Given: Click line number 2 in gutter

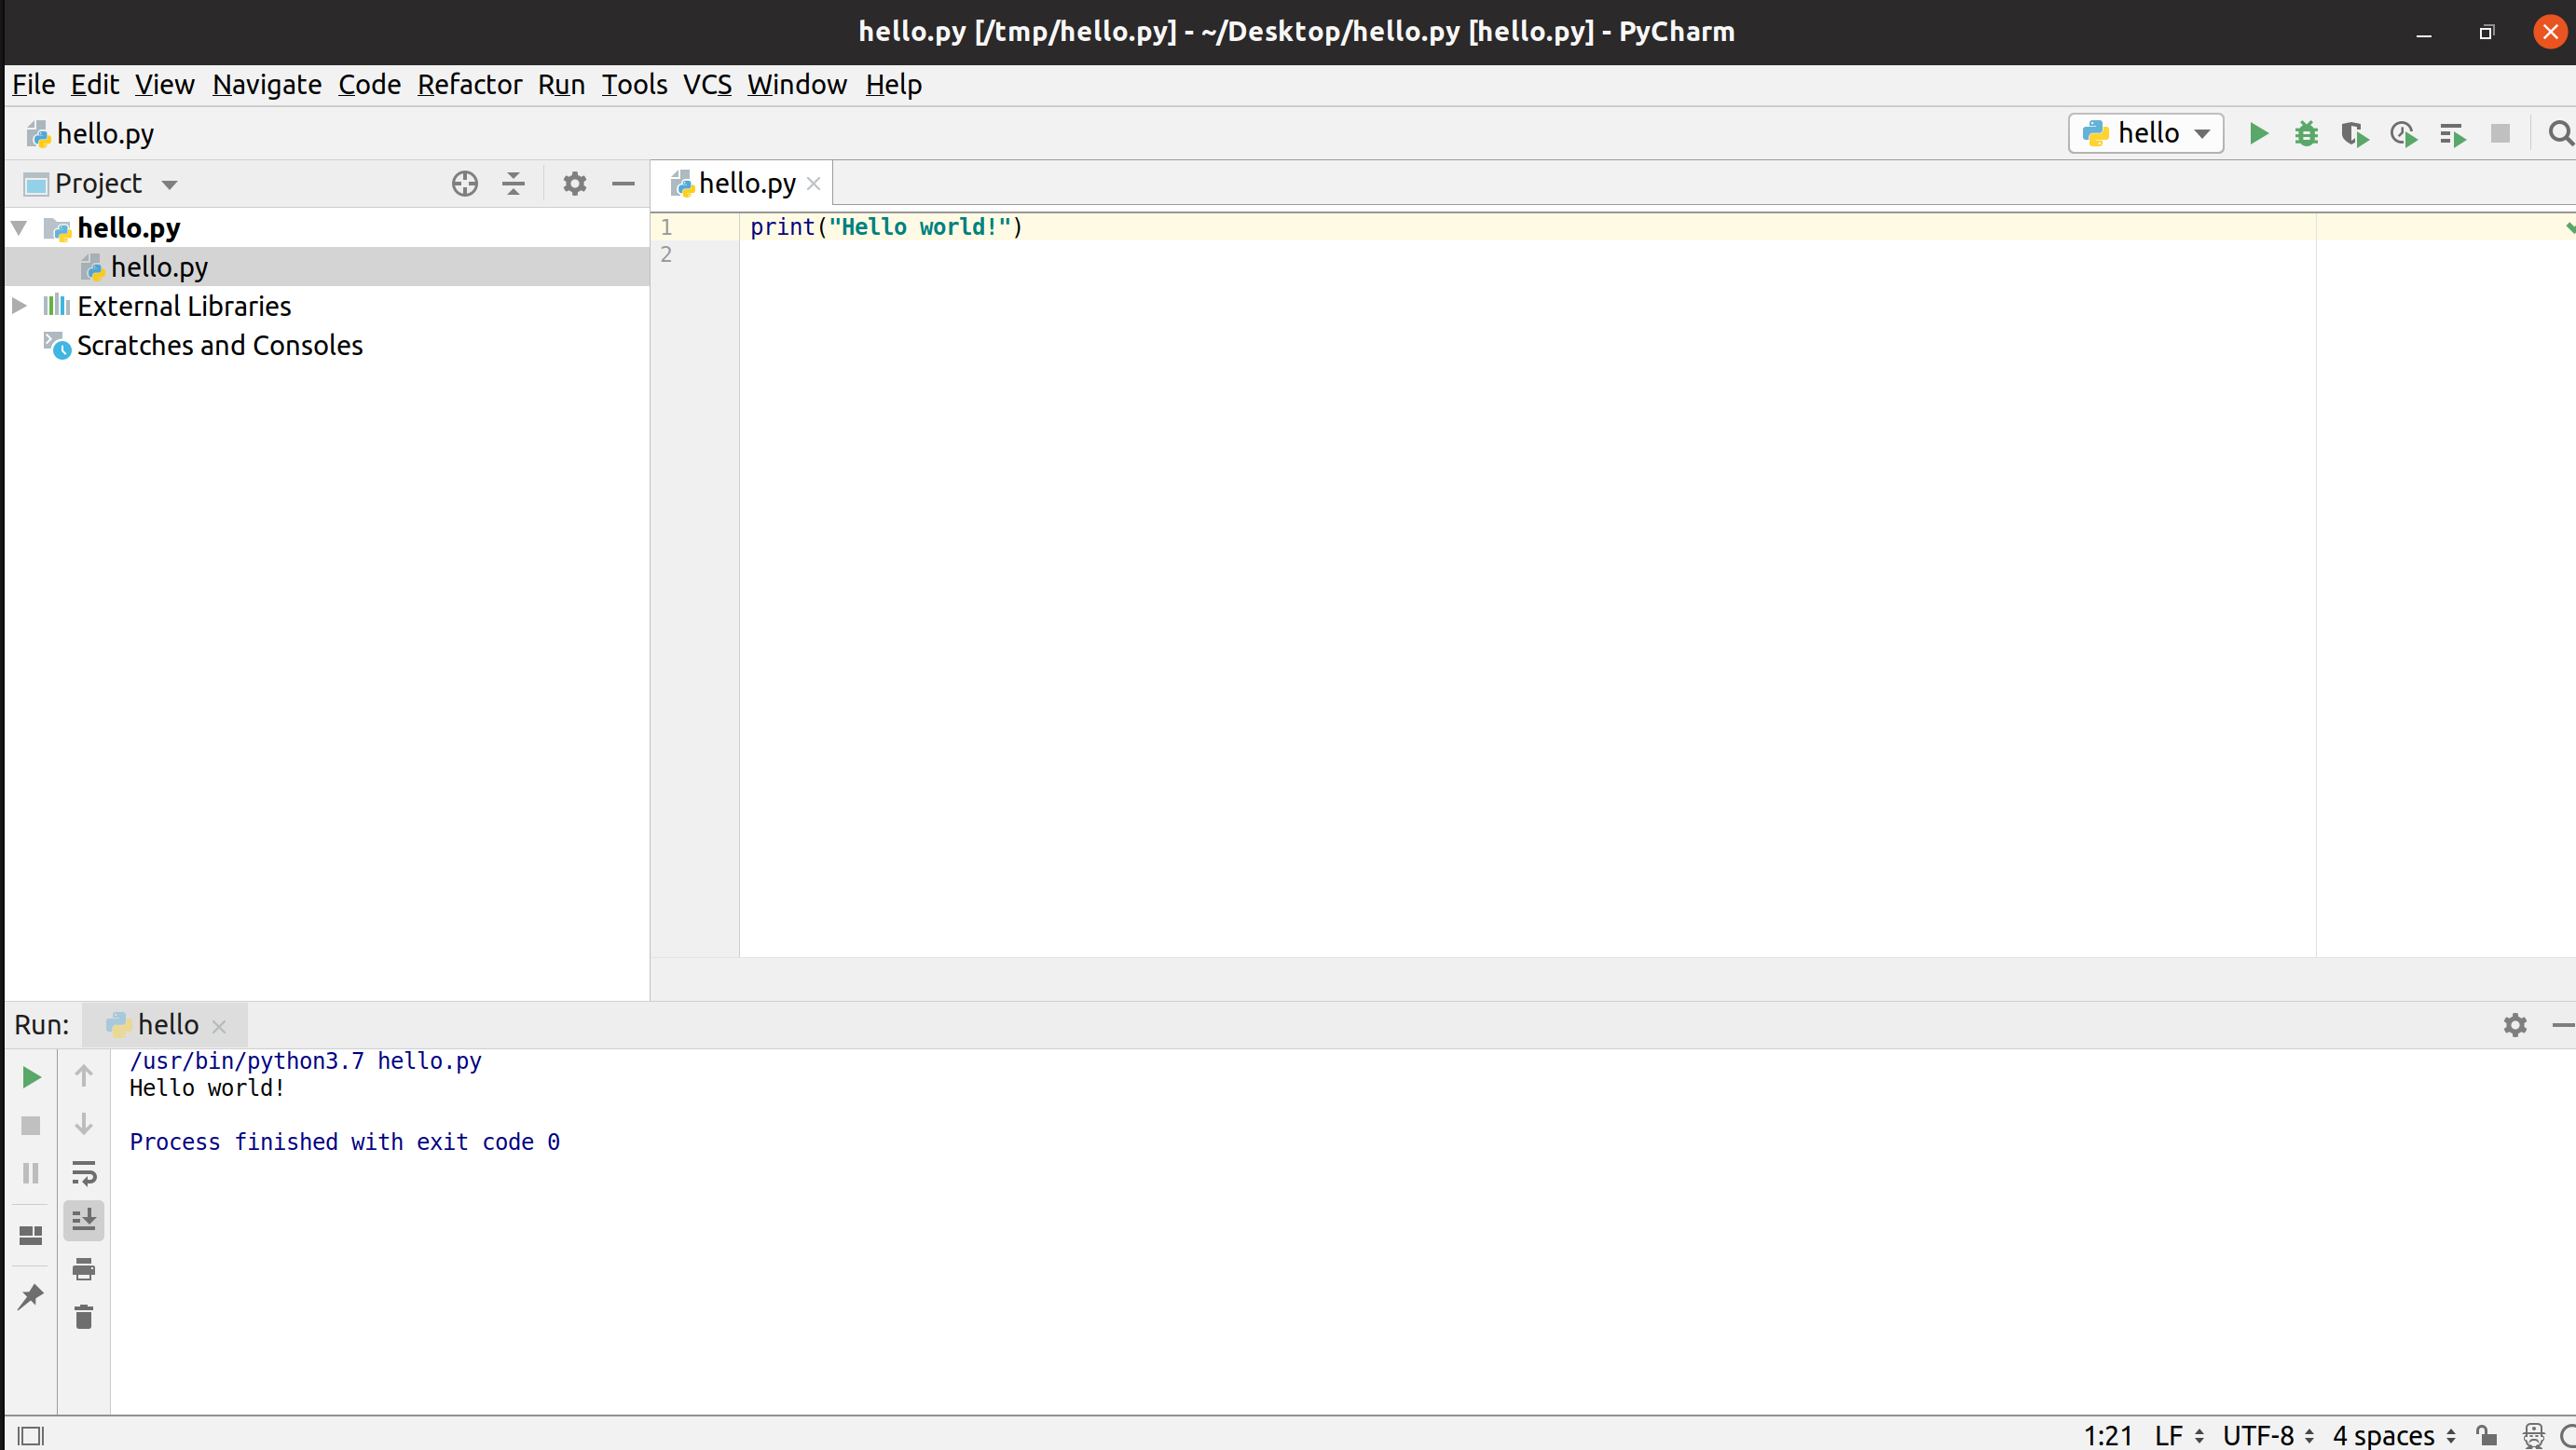Looking at the screenshot, I should point(666,255).
